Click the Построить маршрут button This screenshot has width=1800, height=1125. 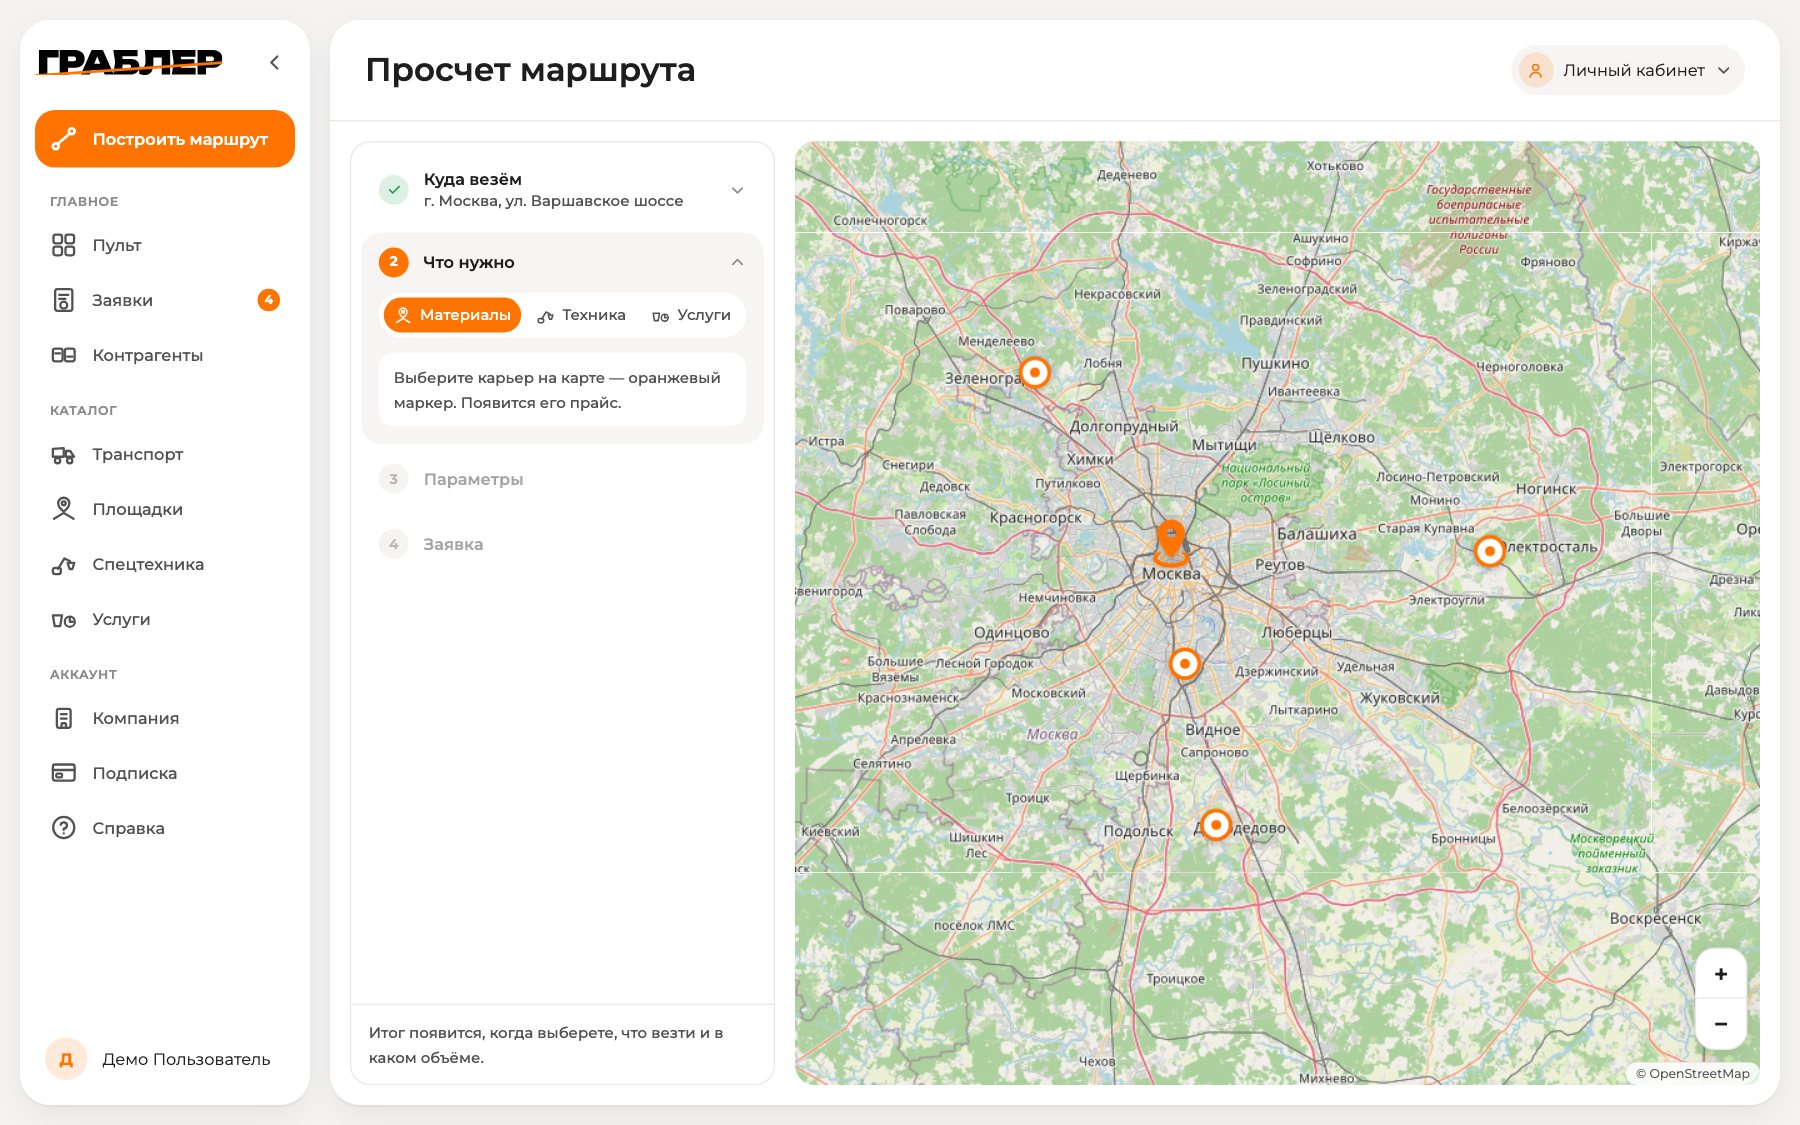tap(165, 139)
